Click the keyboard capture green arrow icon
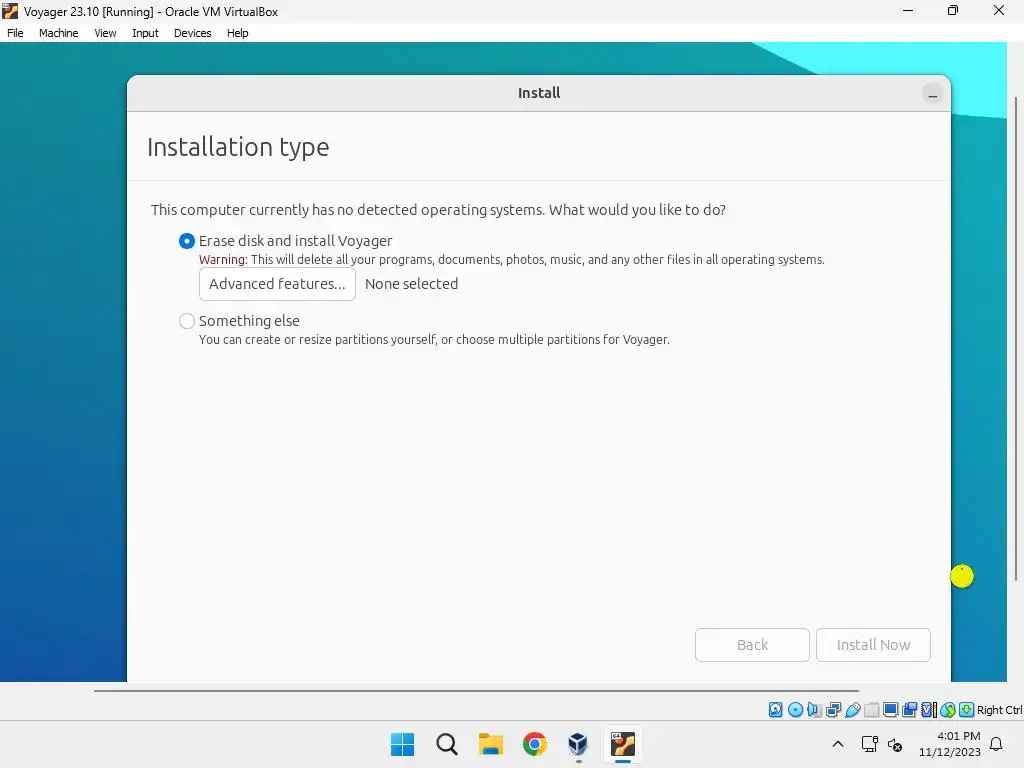 967,709
